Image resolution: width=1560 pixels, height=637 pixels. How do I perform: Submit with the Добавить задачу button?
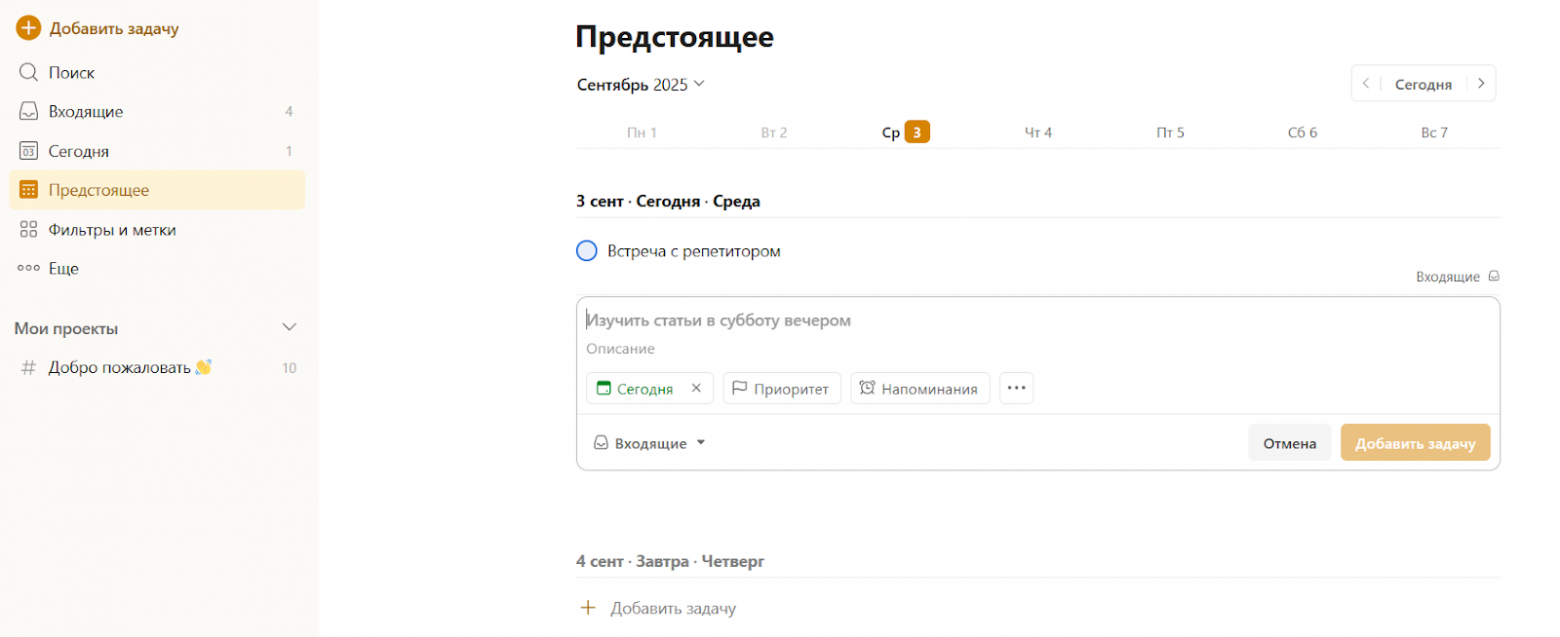click(1416, 442)
